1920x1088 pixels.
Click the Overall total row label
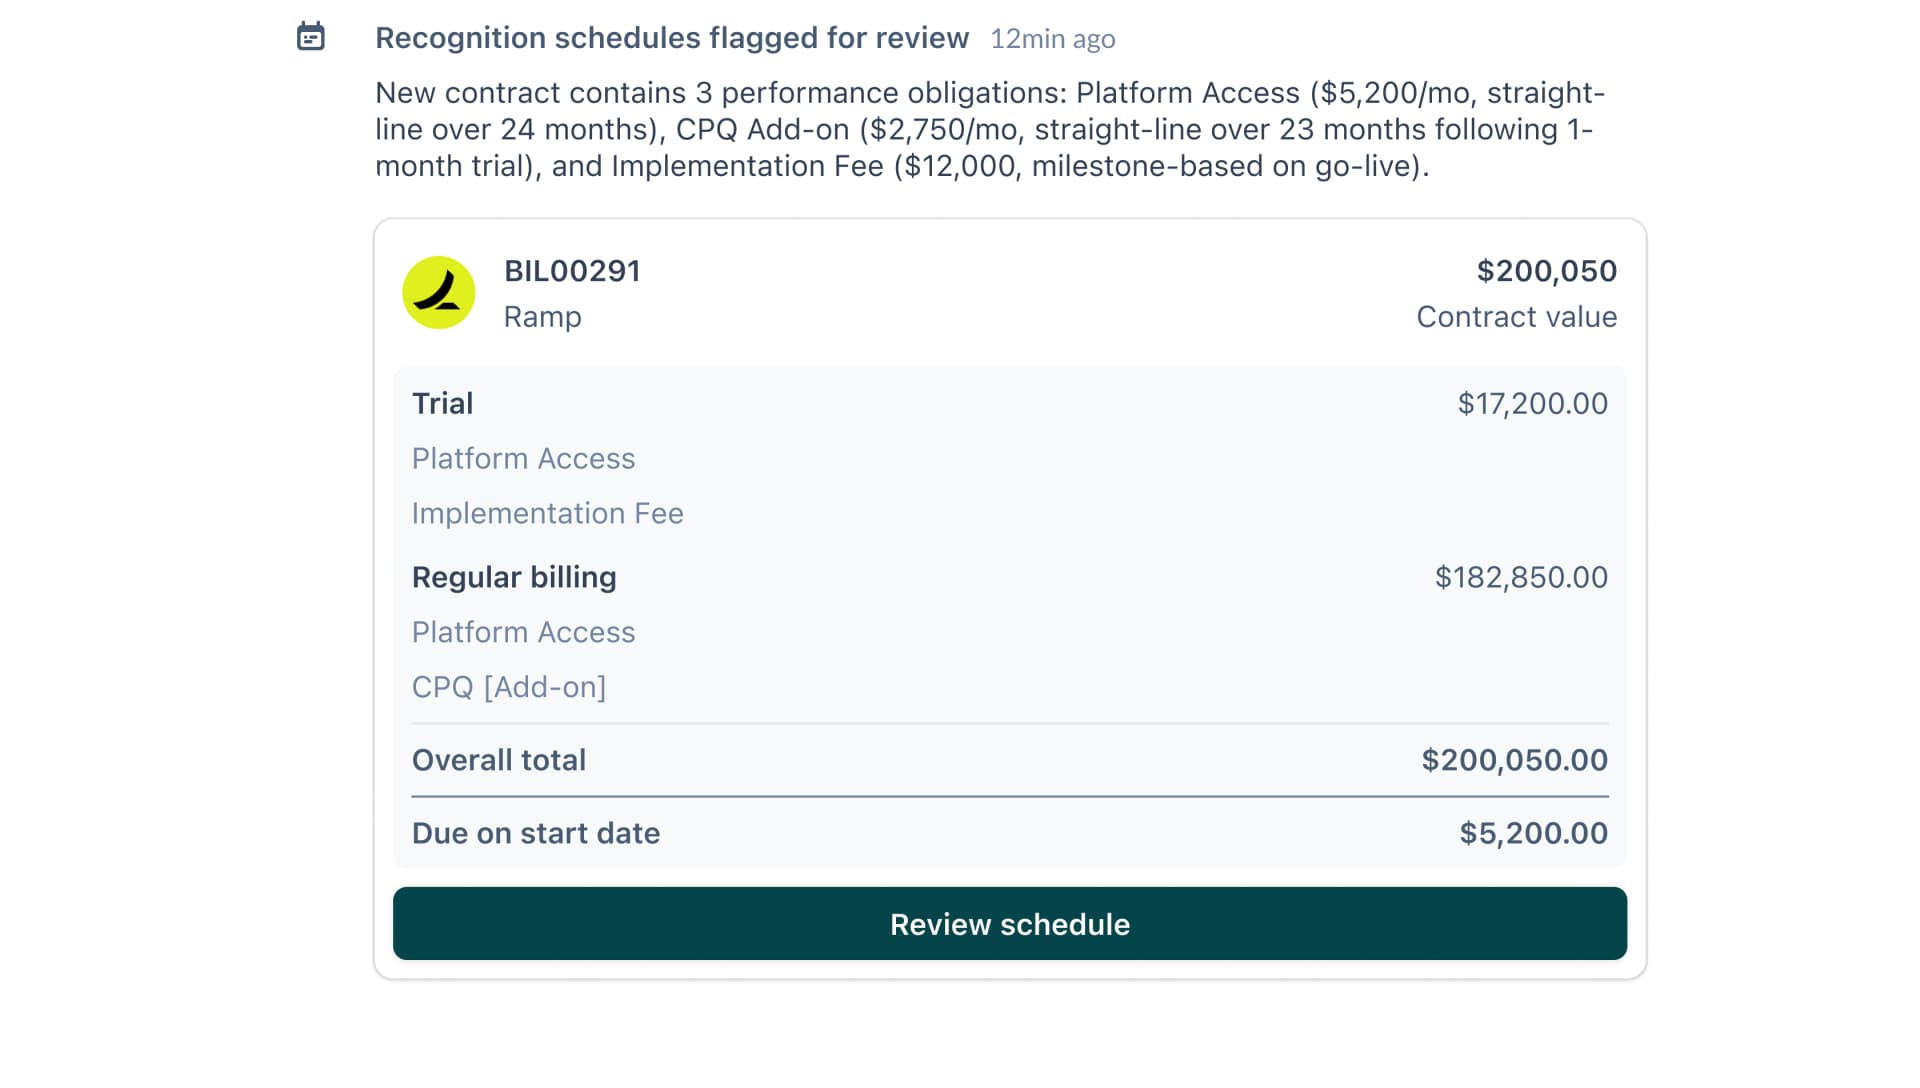tap(499, 760)
